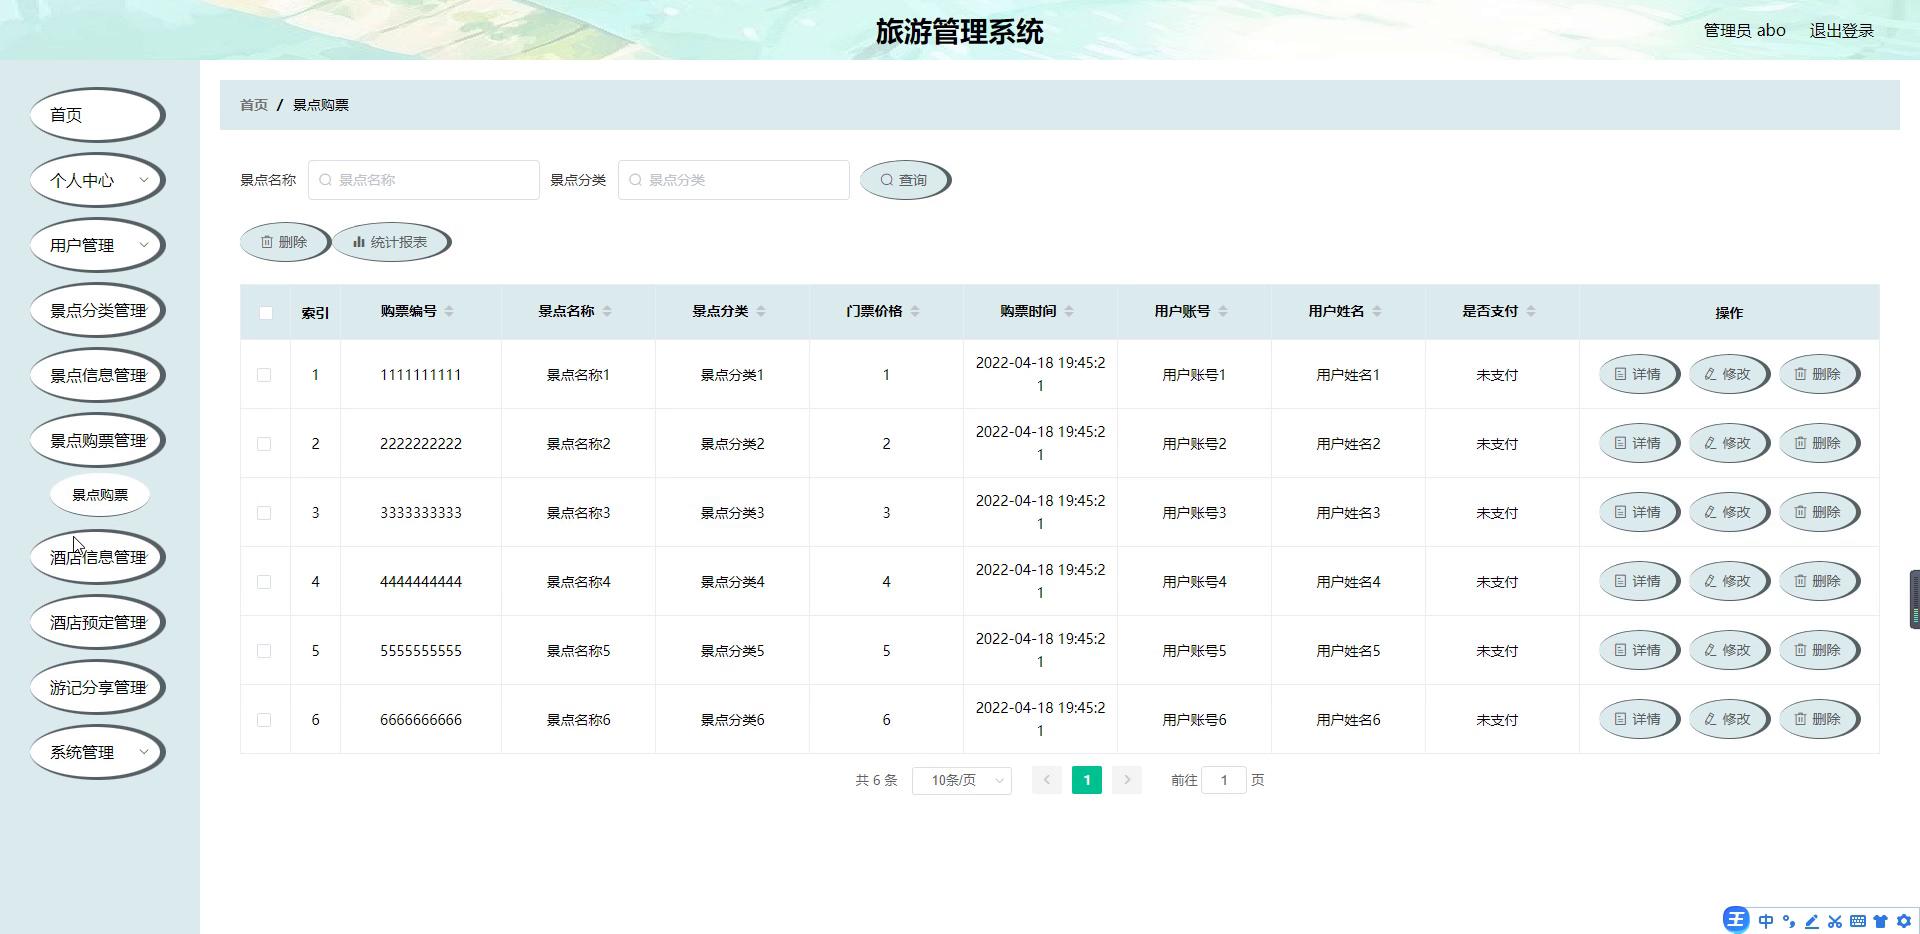Viewport: 1920px width, 934px height.
Task: Select the checkbox for row 购票编号 1111111111
Action: (x=264, y=375)
